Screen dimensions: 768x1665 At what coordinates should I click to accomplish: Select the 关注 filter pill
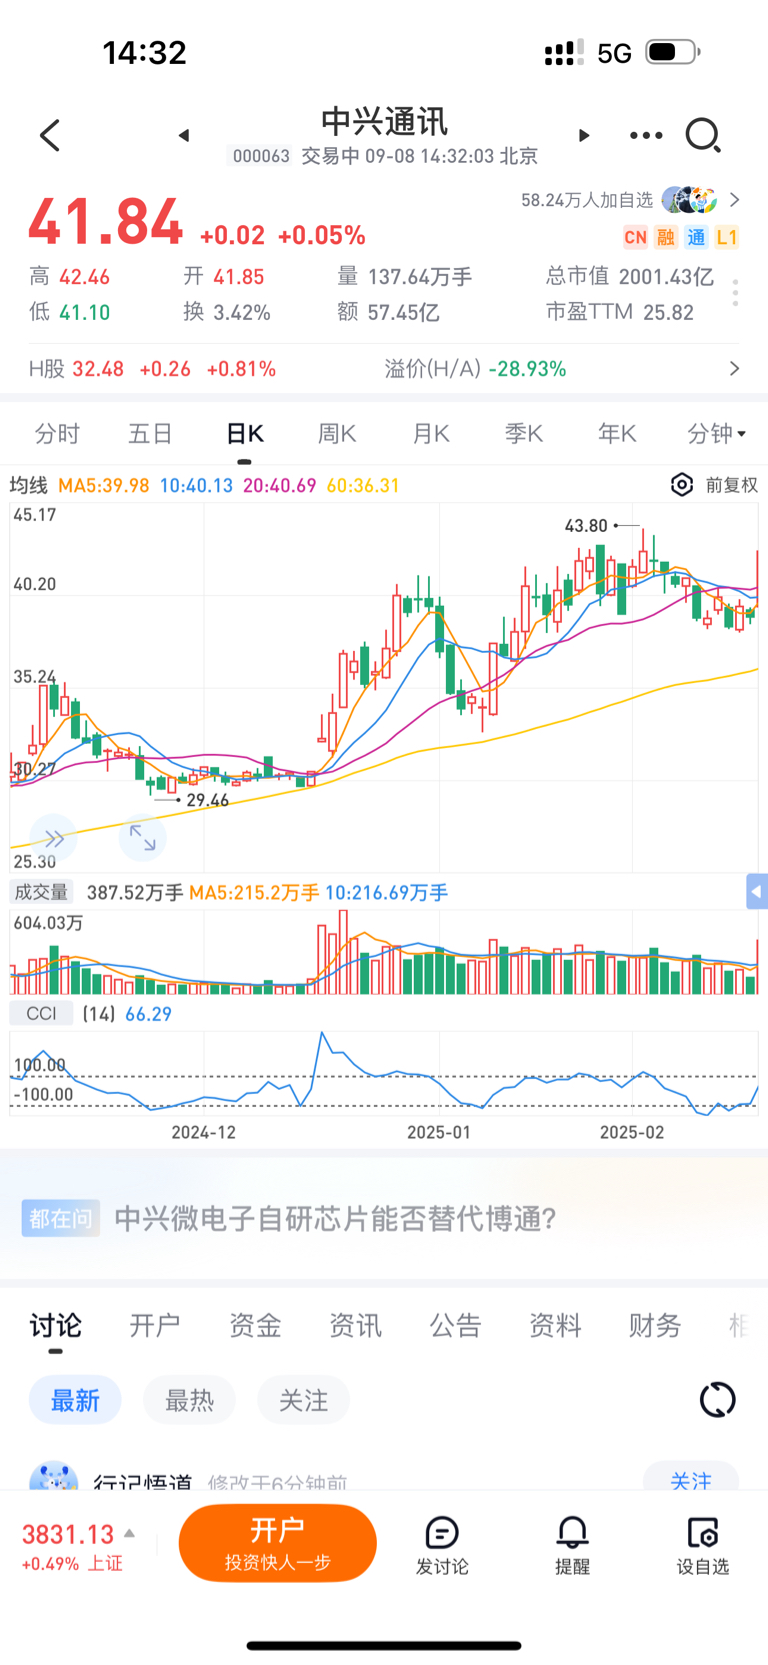click(303, 1400)
